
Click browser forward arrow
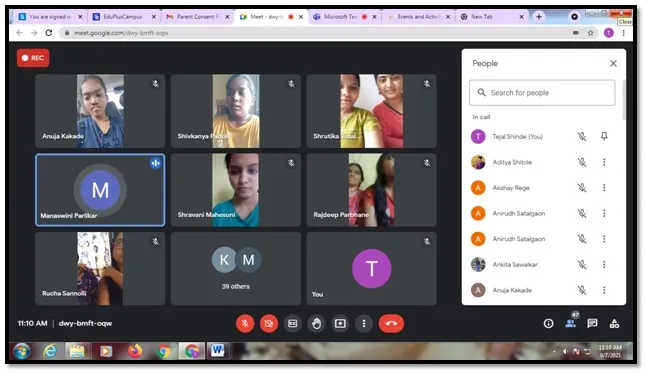point(34,33)
